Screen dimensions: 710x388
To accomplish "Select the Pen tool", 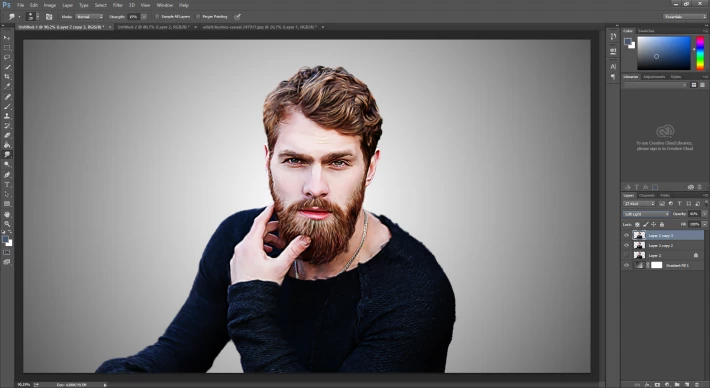I will [x=7, y=175].
